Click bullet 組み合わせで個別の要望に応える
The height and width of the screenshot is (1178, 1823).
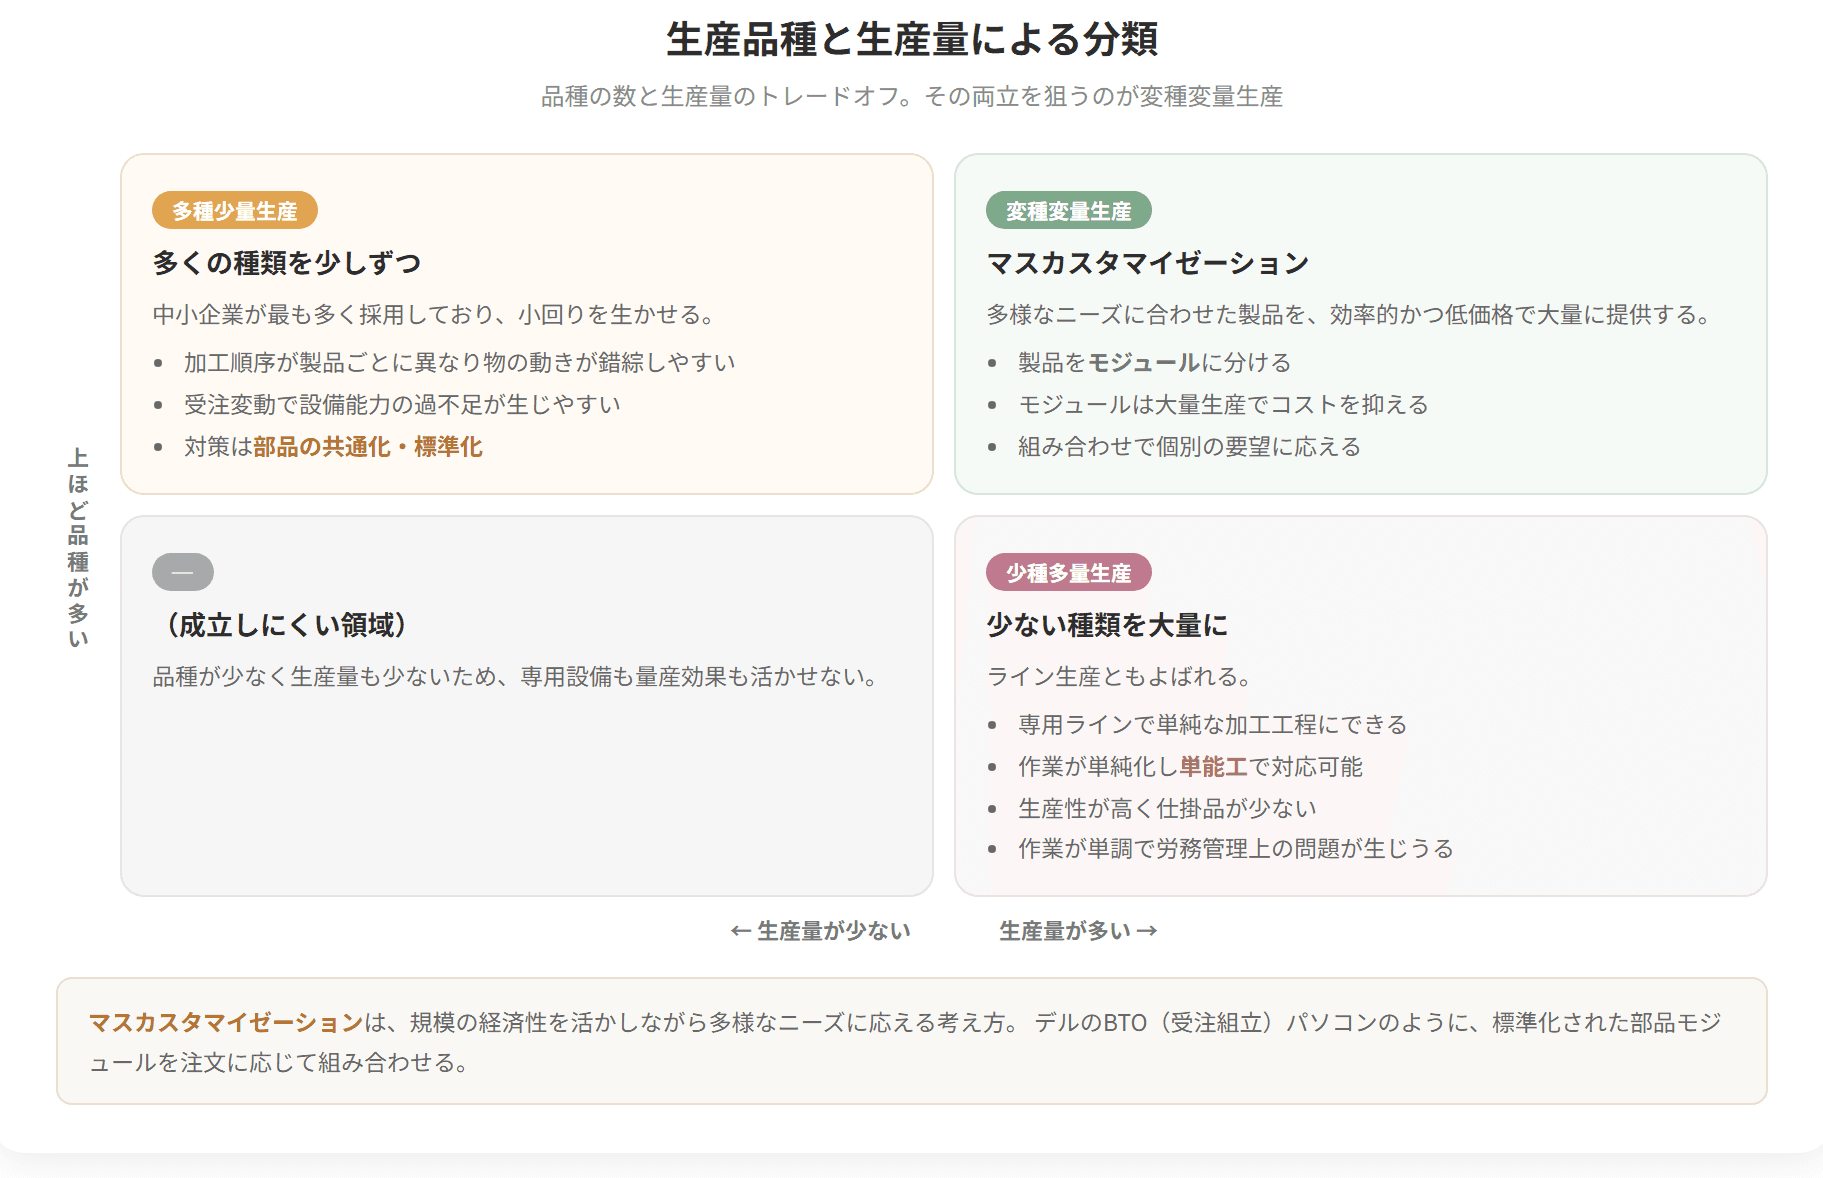point(1189,447)
